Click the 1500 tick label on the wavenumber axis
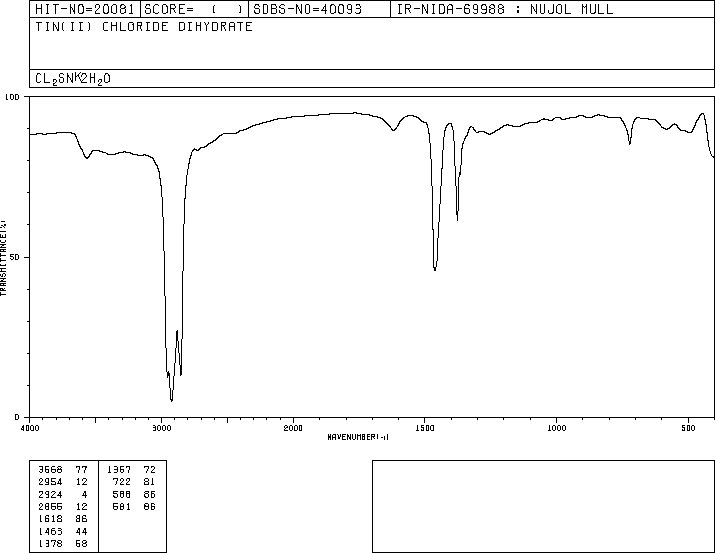Image resolution: width=715 pixels, height=553 pixels. tap(425, 428)
